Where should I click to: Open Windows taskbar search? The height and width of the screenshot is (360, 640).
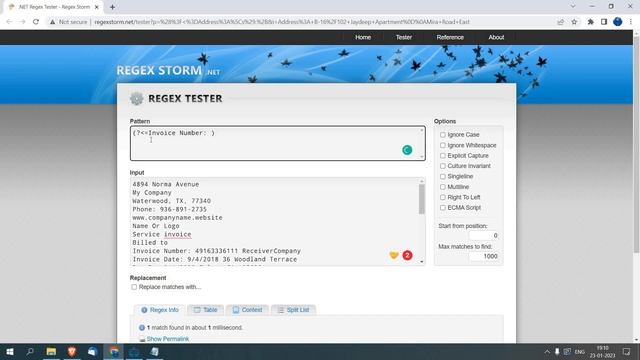pos(30,351)
